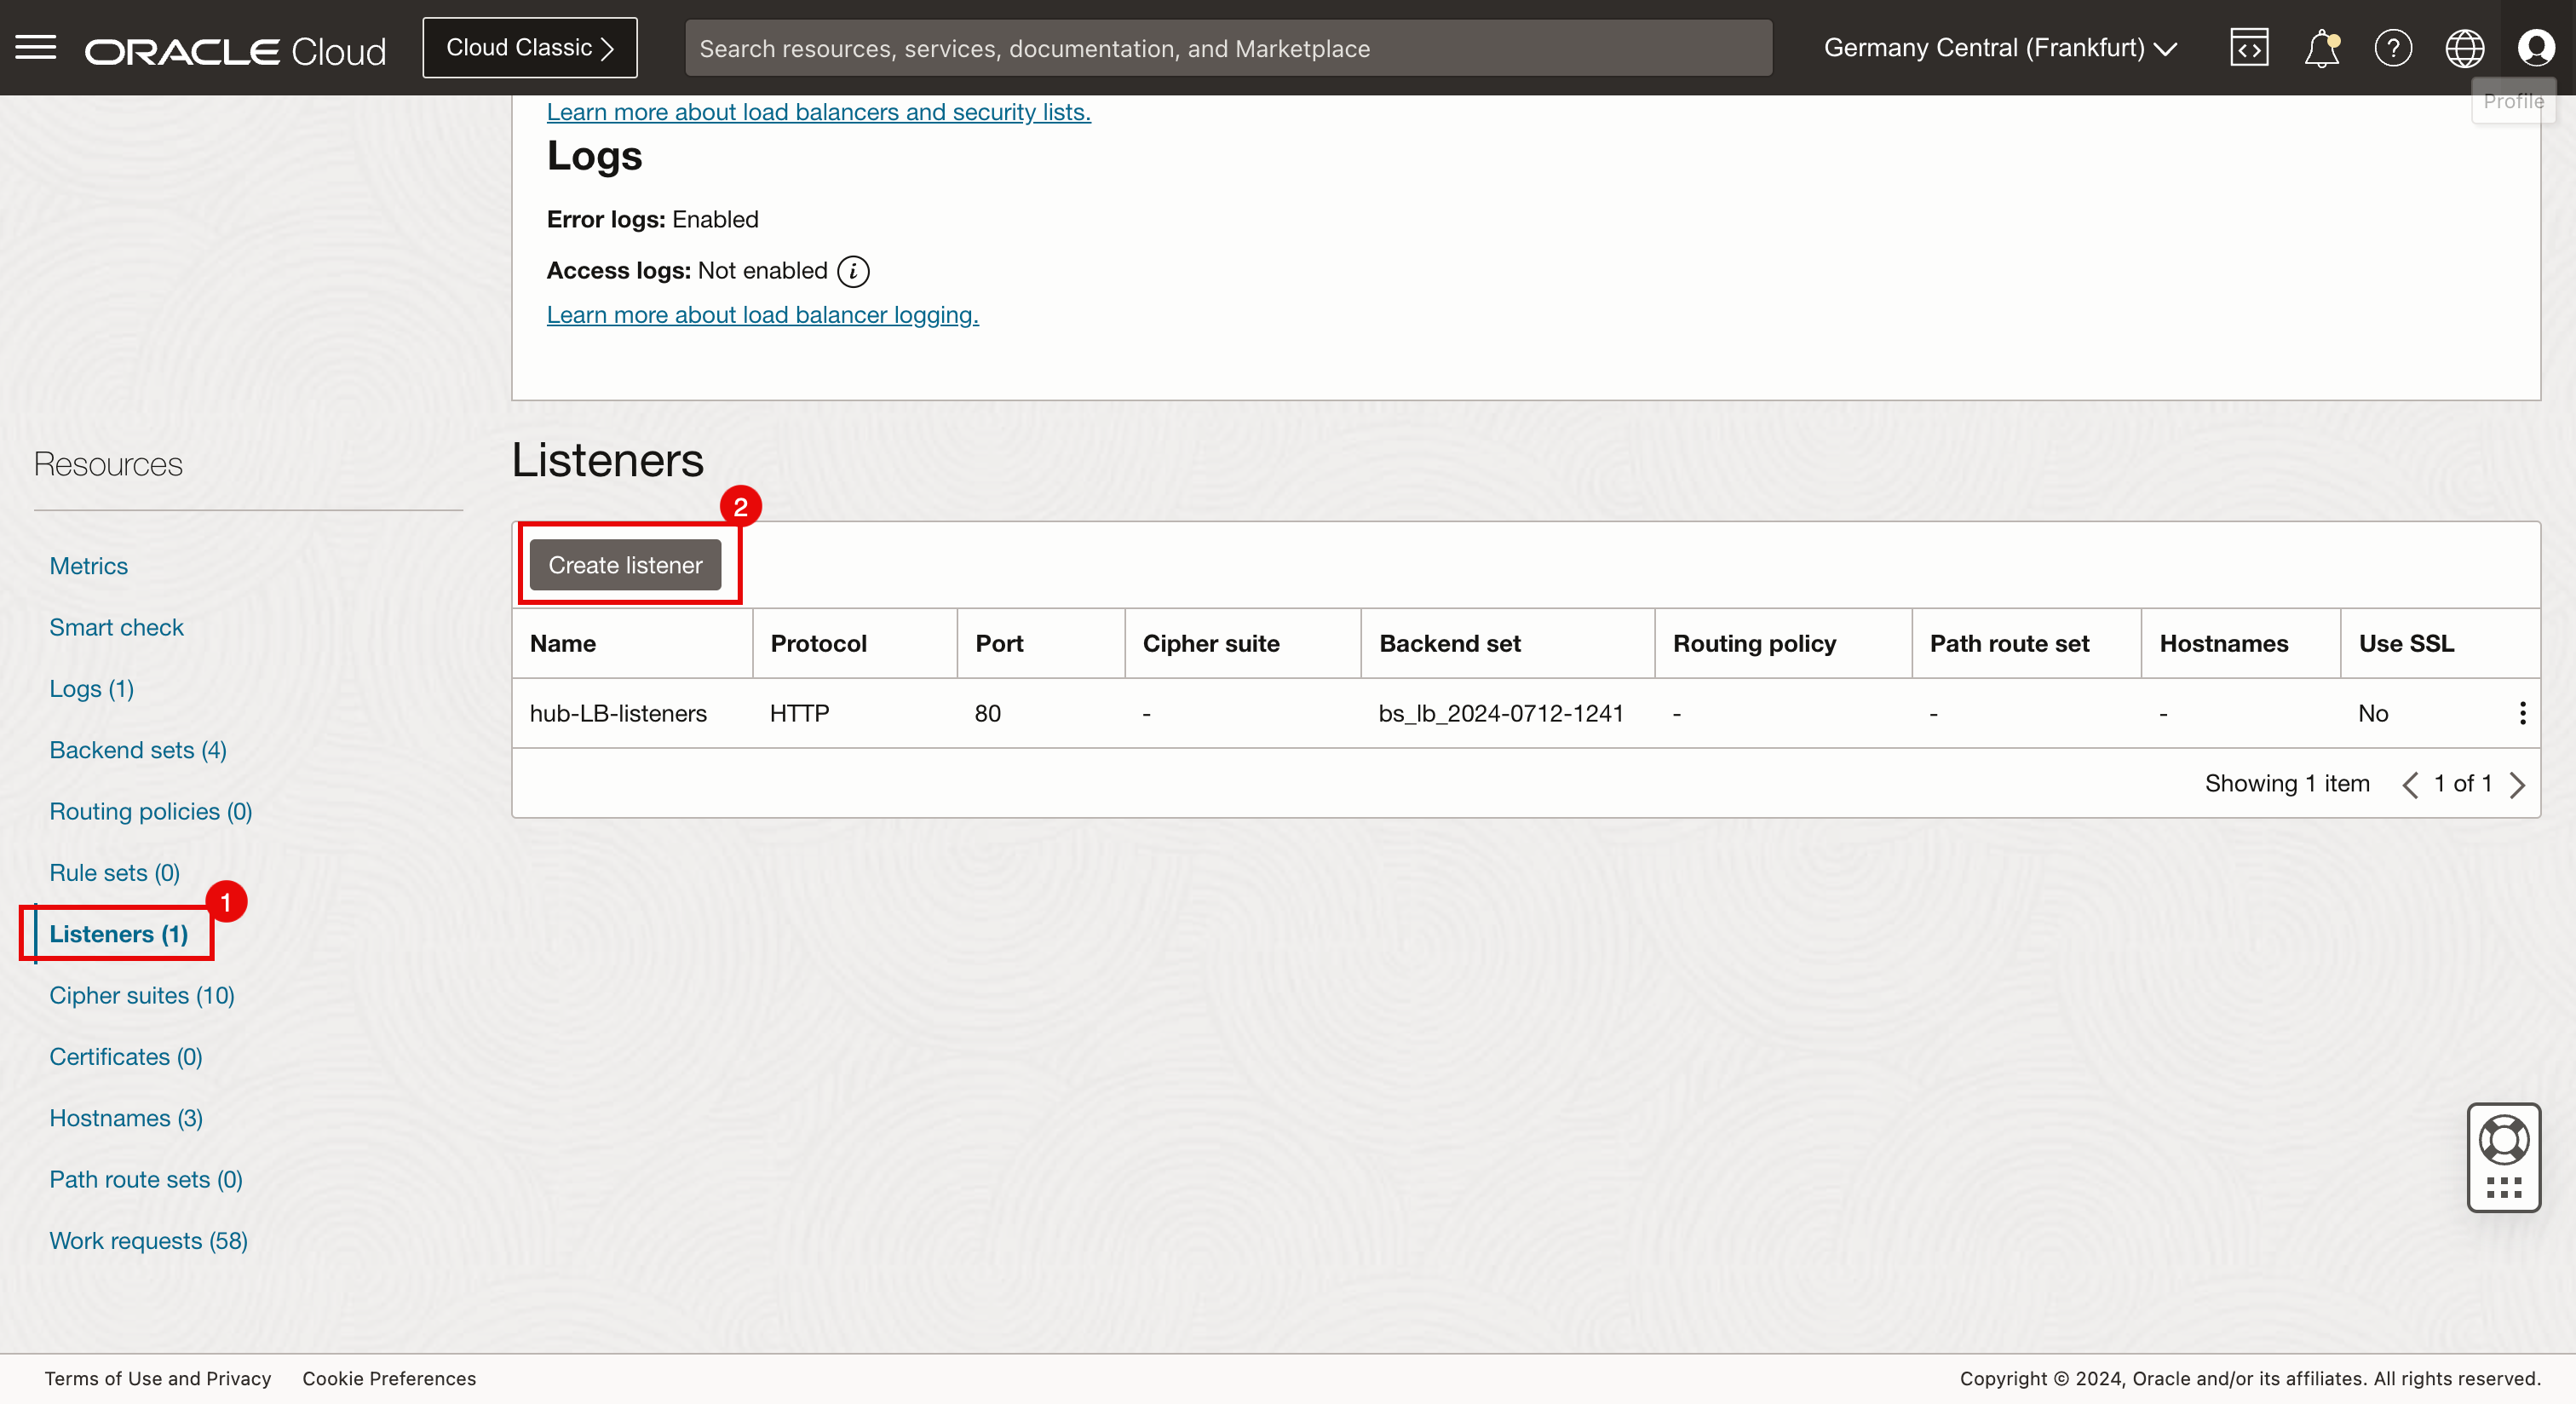Open the help question mark menu
Image resolution: width=2576 pixels, height=1404 pixels.
tap(2393, 48)
